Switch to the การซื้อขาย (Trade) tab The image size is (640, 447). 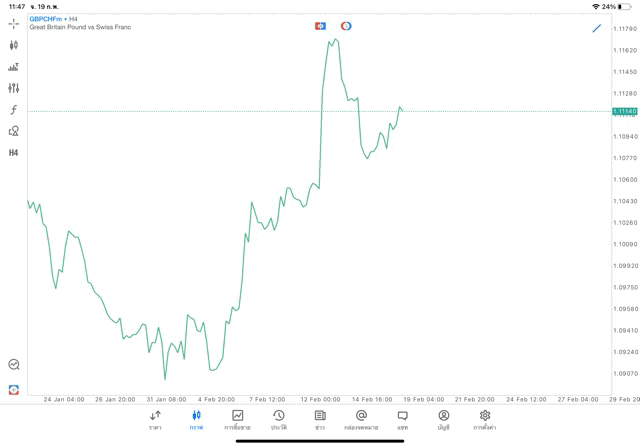click(237, 420)
